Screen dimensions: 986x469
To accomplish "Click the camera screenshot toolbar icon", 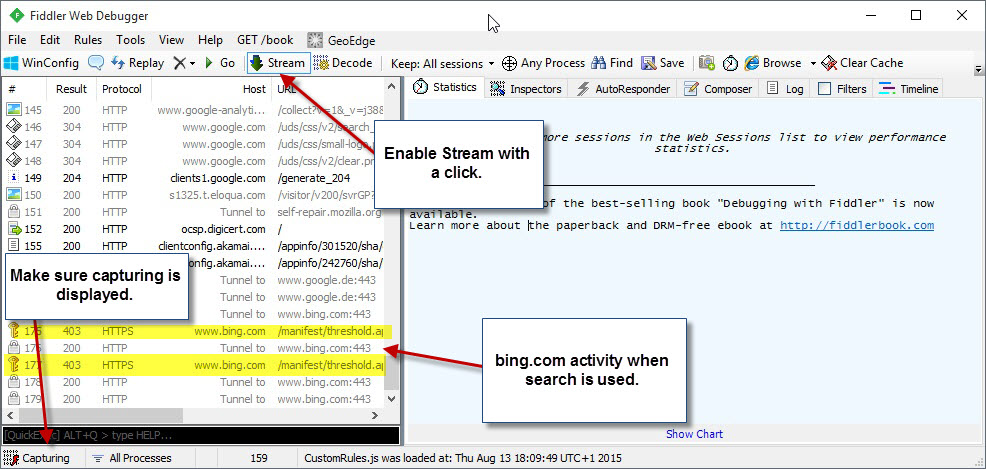I will (x=707, y=63).
